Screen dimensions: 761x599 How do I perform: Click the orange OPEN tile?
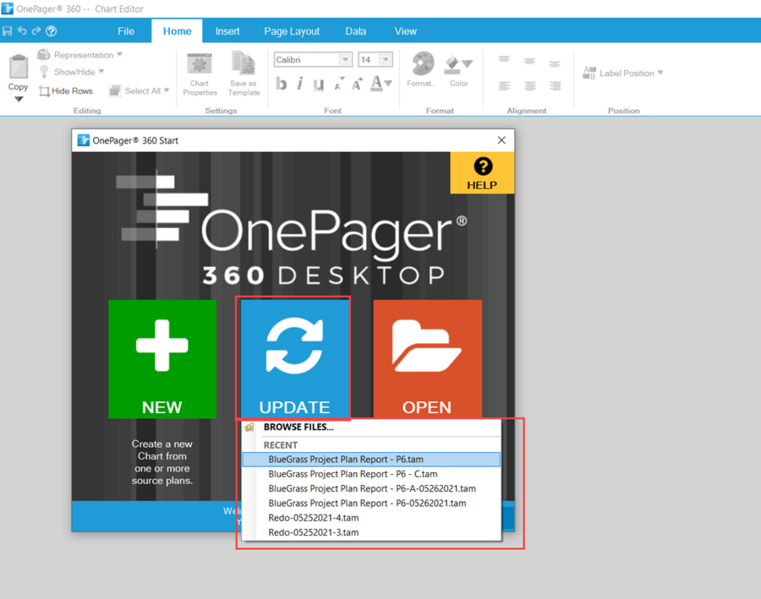click(427, 359)
